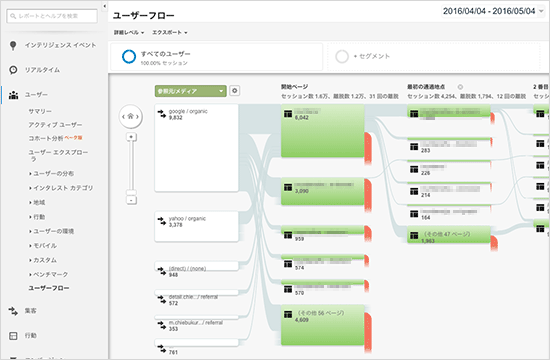Select the All Users segment
The image size is (550, 360).
coord(216,57)
